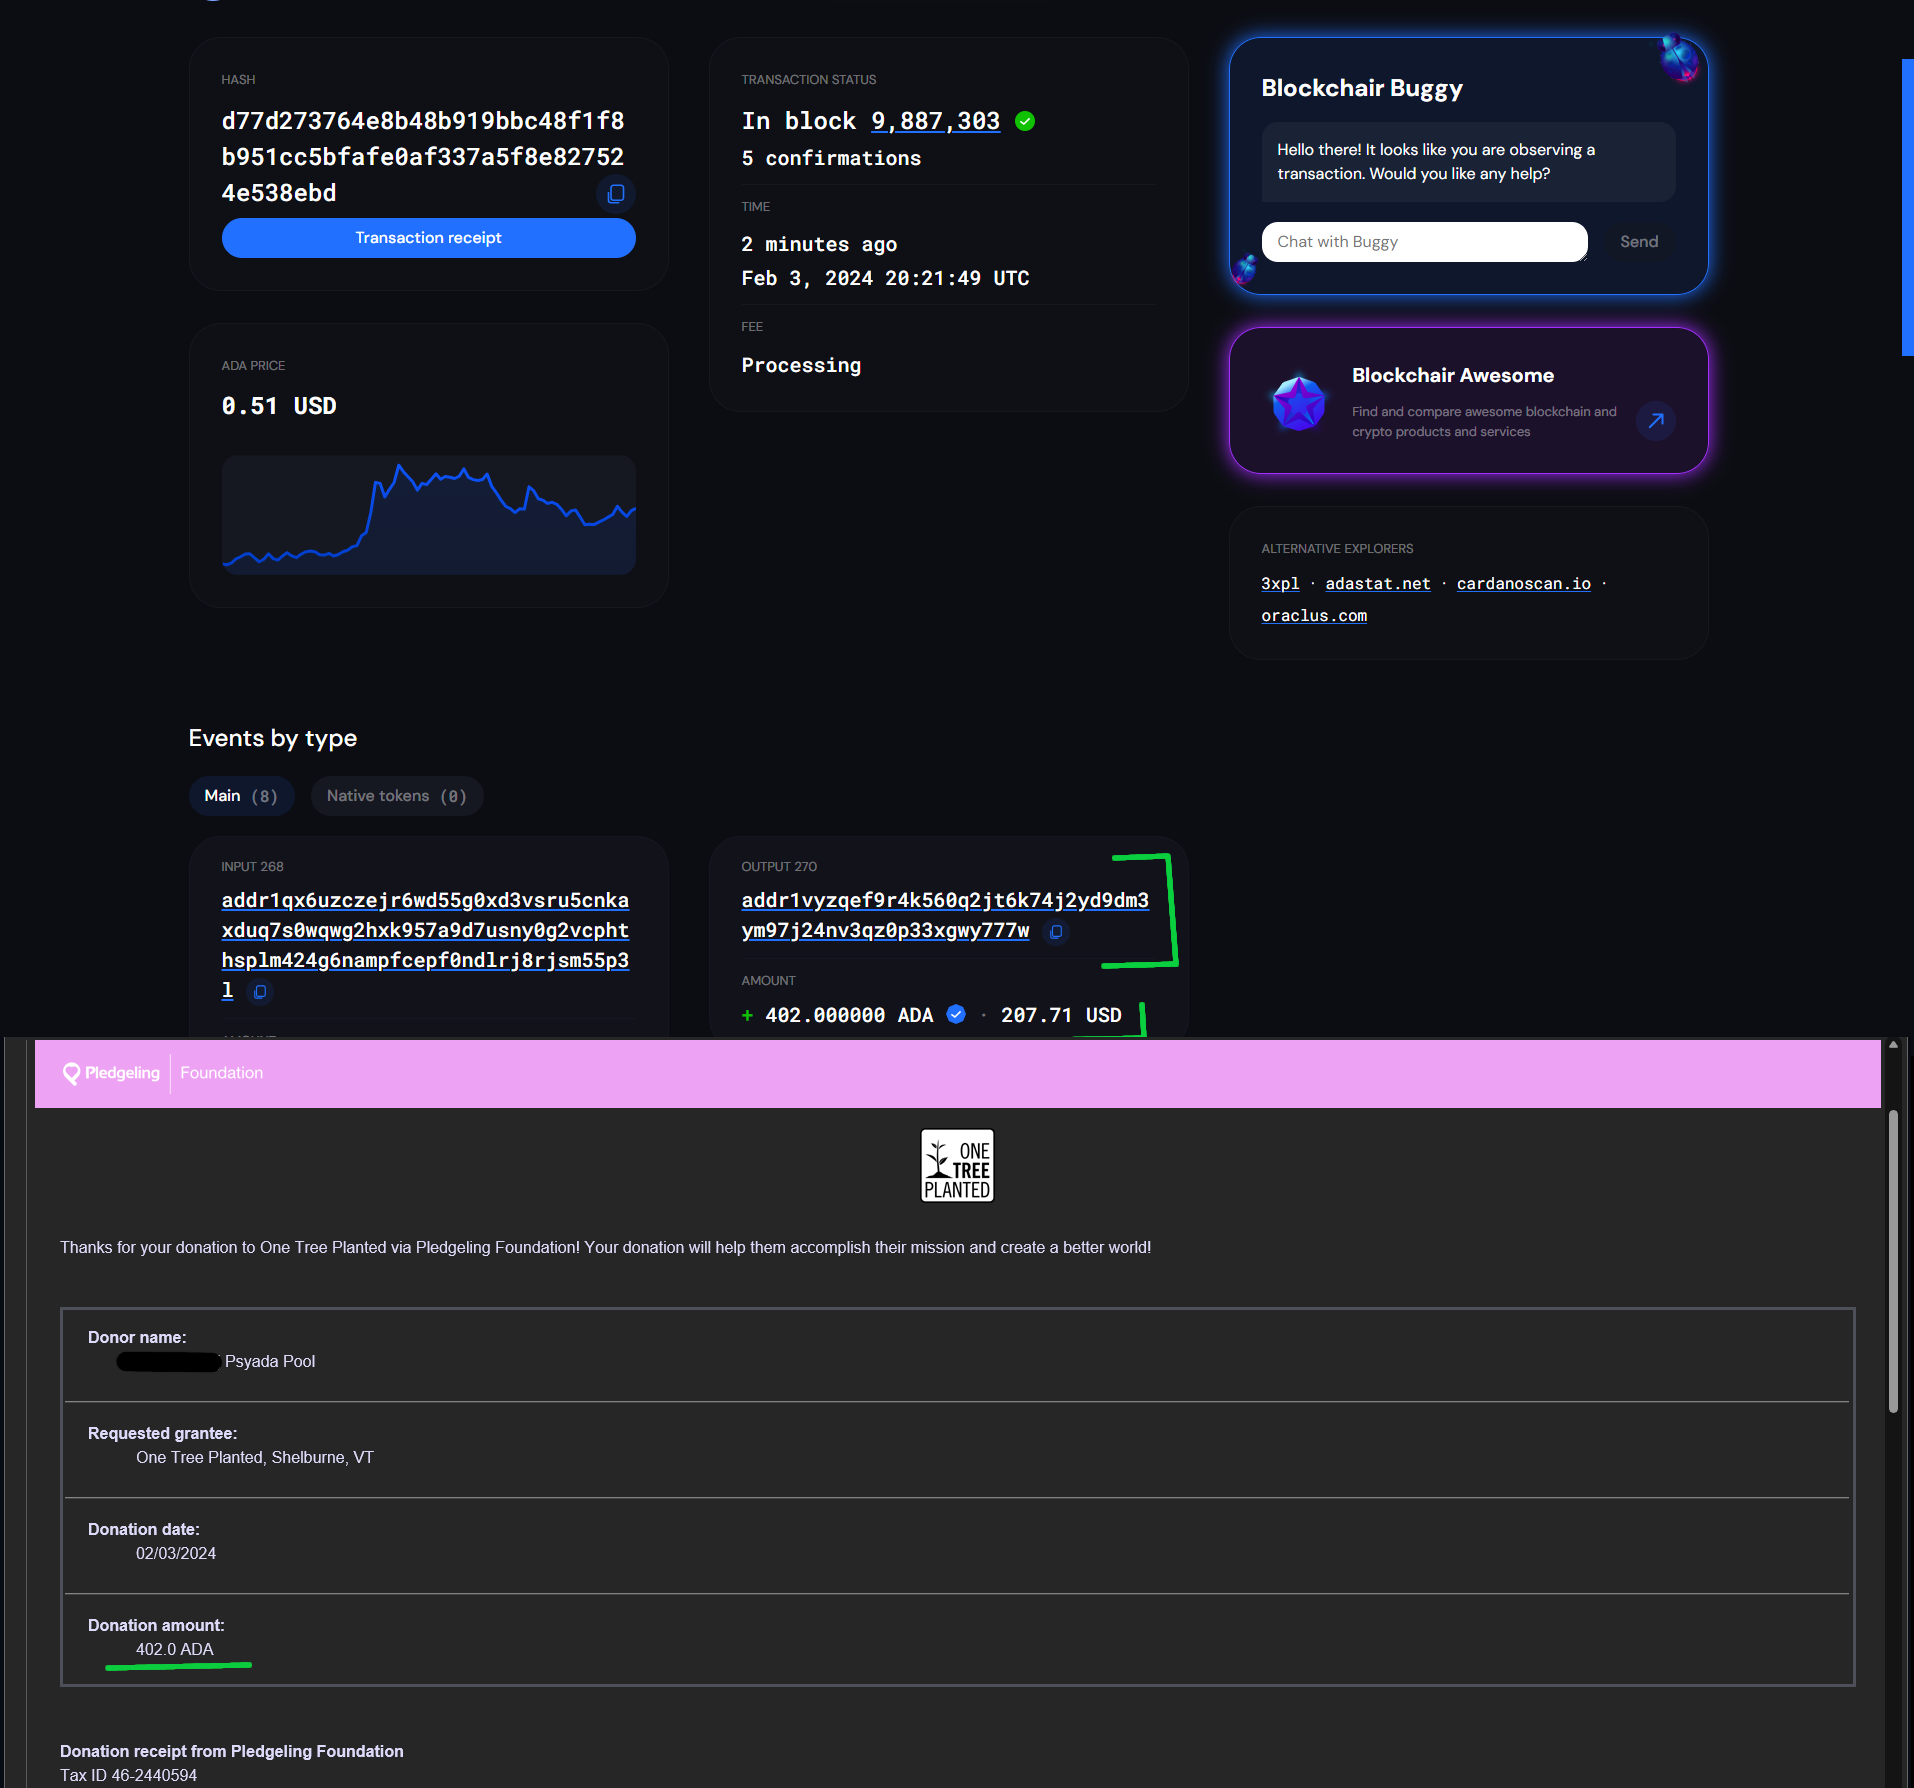
Task: Open adastat.net explorer link
Action: 1377,584
